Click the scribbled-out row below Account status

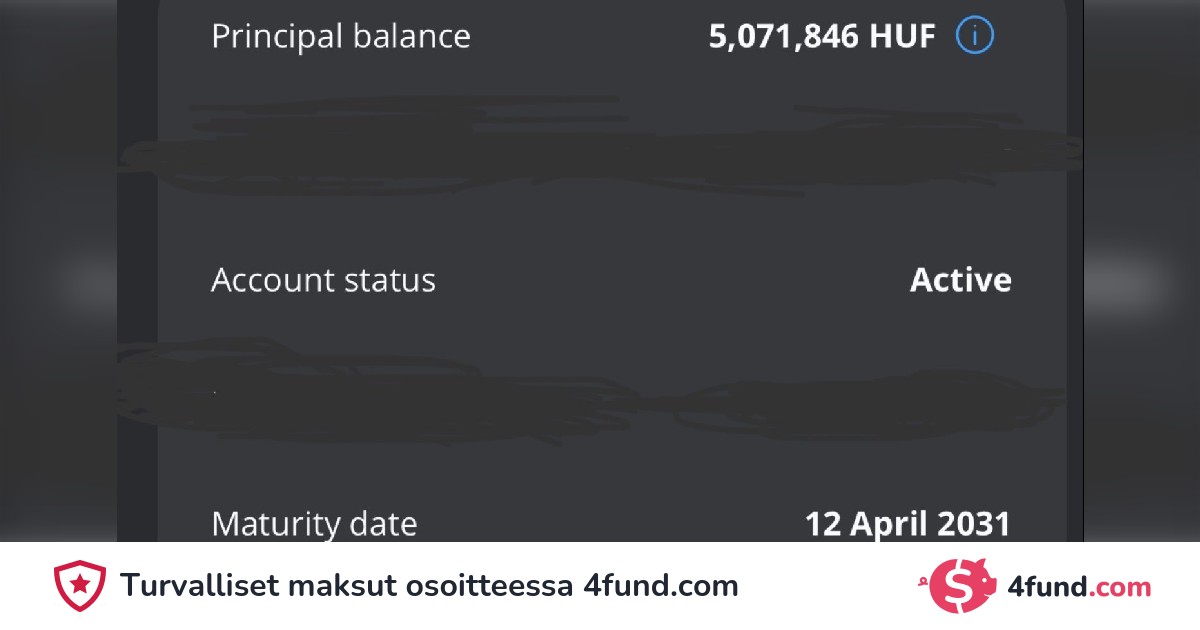point(600,395)
